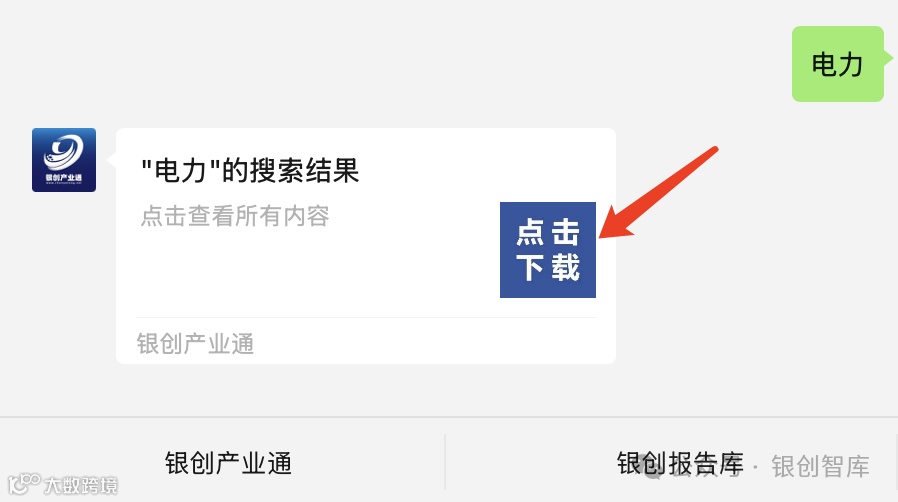Click the green 电力 sent message bubble
The width and height of the screenshot is (898, 502).
click(x=837, y=64)
